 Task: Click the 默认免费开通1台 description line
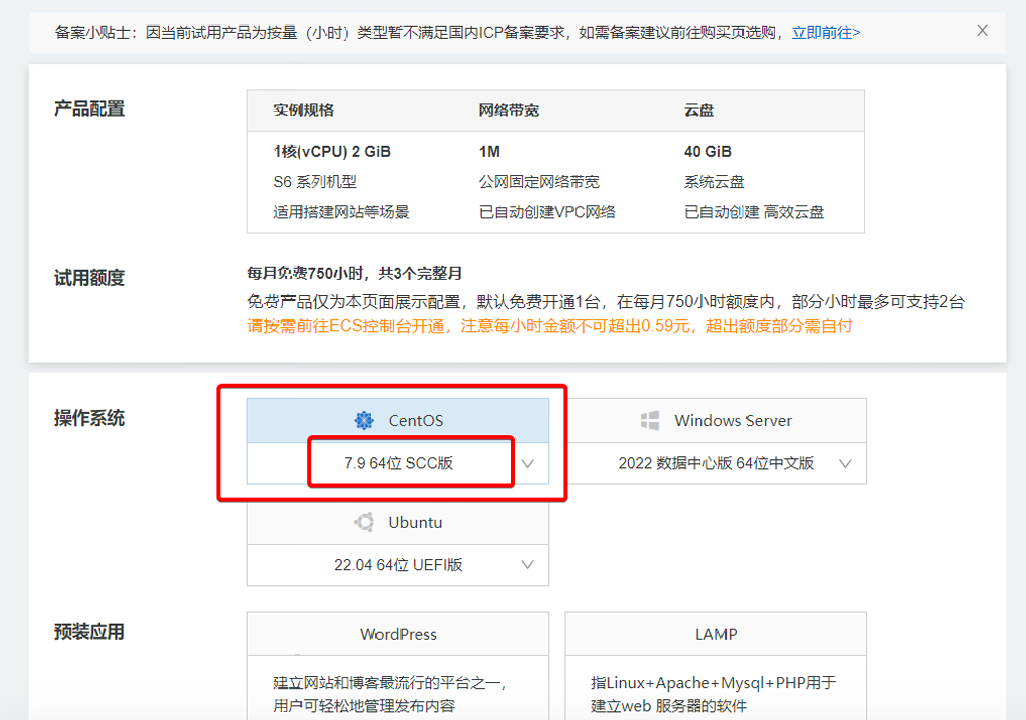(606, 302)
